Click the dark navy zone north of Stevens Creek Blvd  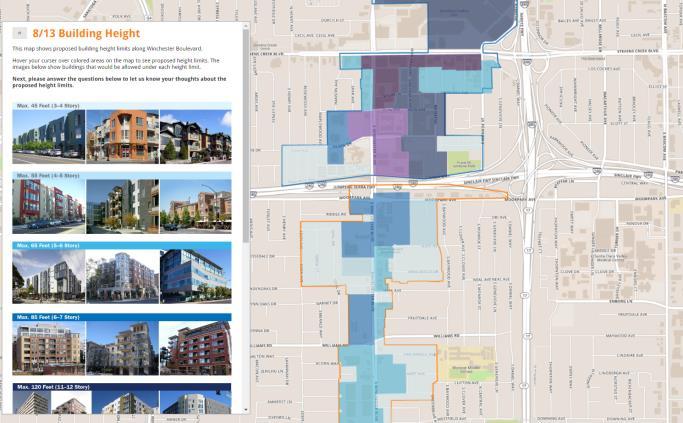[x=470, y=22]
